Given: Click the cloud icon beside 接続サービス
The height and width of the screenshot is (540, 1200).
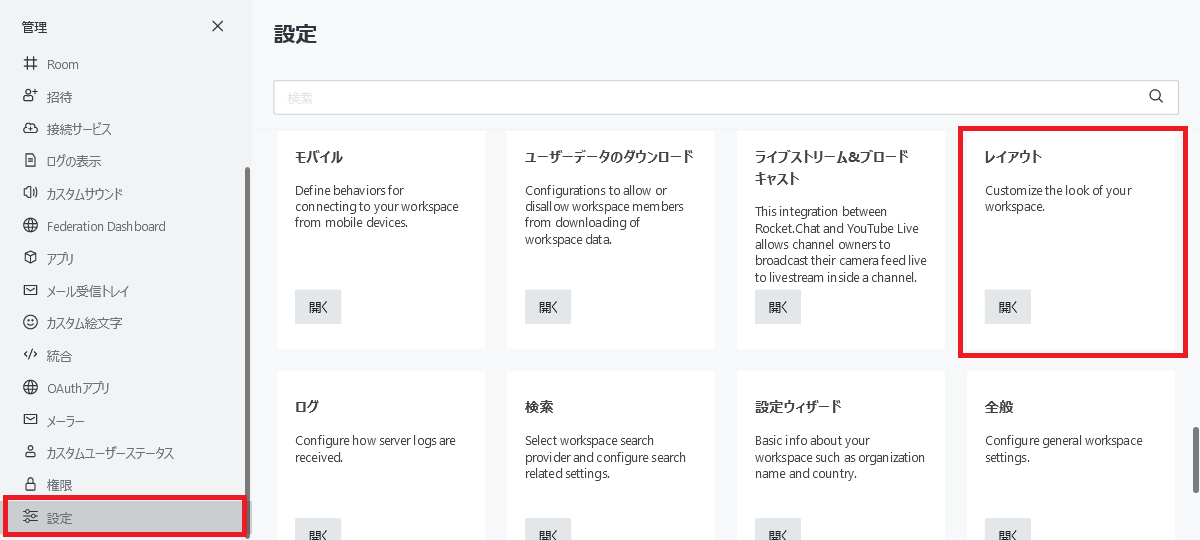Looking at the screenshot, I should pyautogui.click(x=30, y=129).
